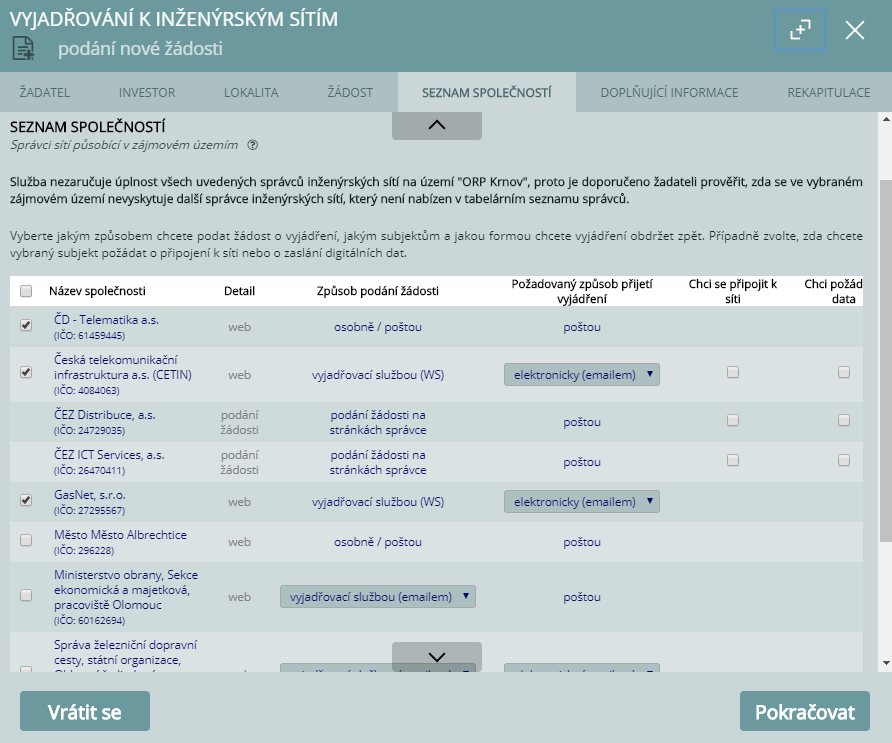
Task: Click the Vrátit se button
Action: (x=85, y=711)
